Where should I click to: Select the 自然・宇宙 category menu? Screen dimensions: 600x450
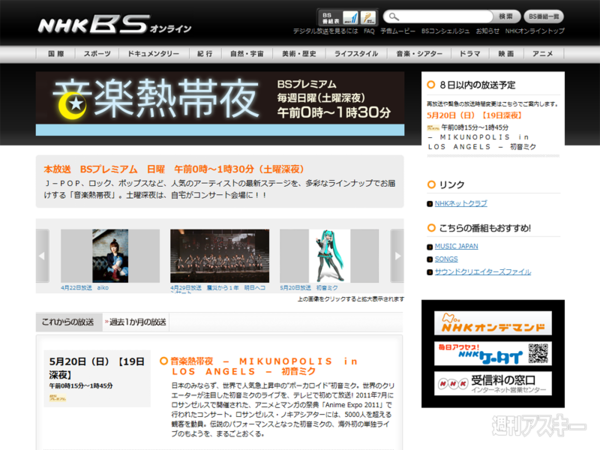[247, 54]
